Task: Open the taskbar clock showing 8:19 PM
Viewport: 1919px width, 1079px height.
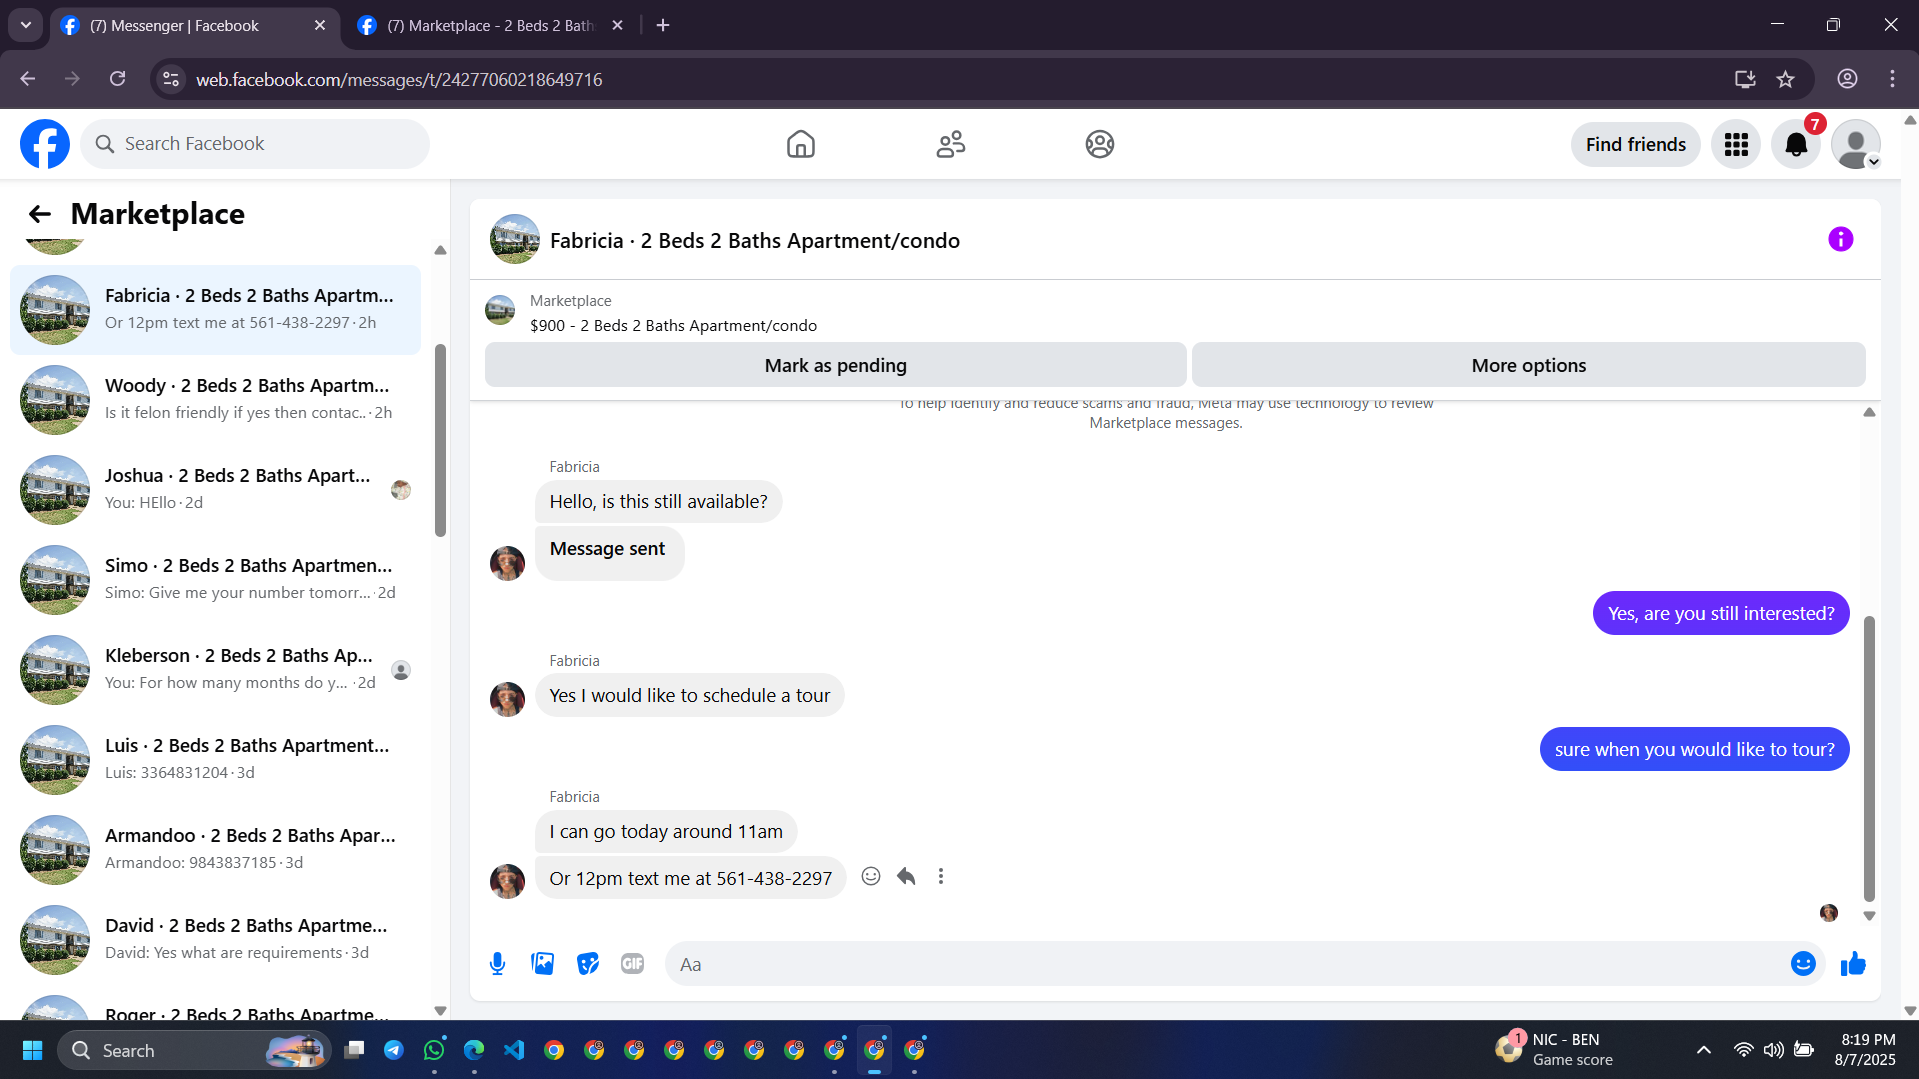Action: click(1866, 1050)
